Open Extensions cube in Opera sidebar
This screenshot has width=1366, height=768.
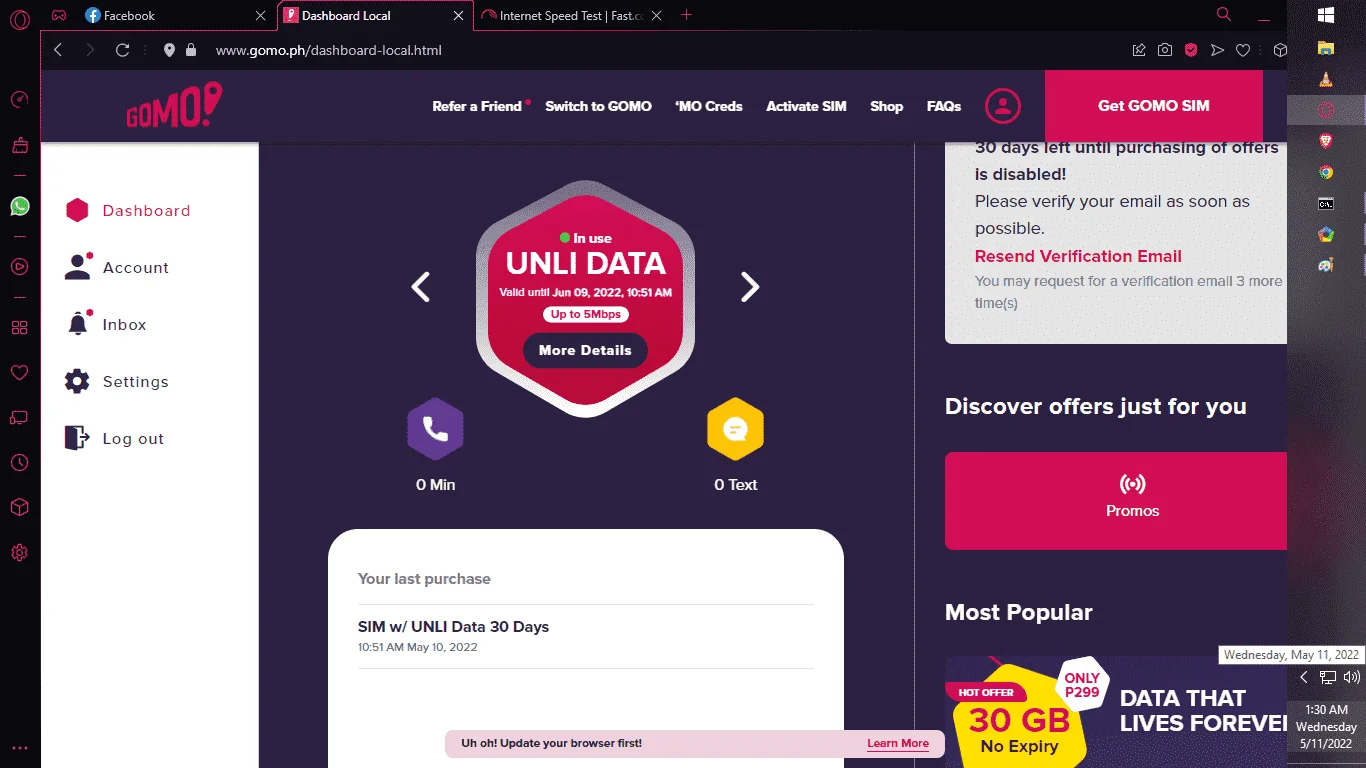19,508
